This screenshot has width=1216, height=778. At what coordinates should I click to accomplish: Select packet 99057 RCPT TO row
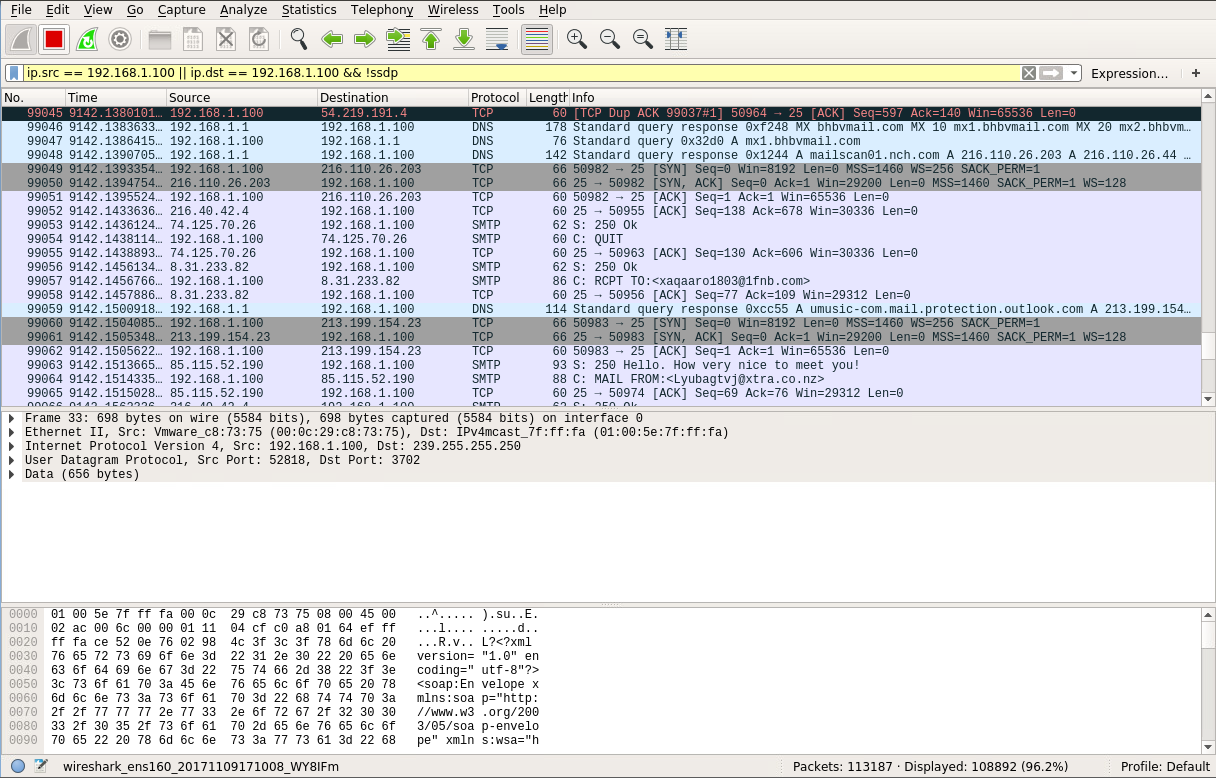[x=599, y=281]
